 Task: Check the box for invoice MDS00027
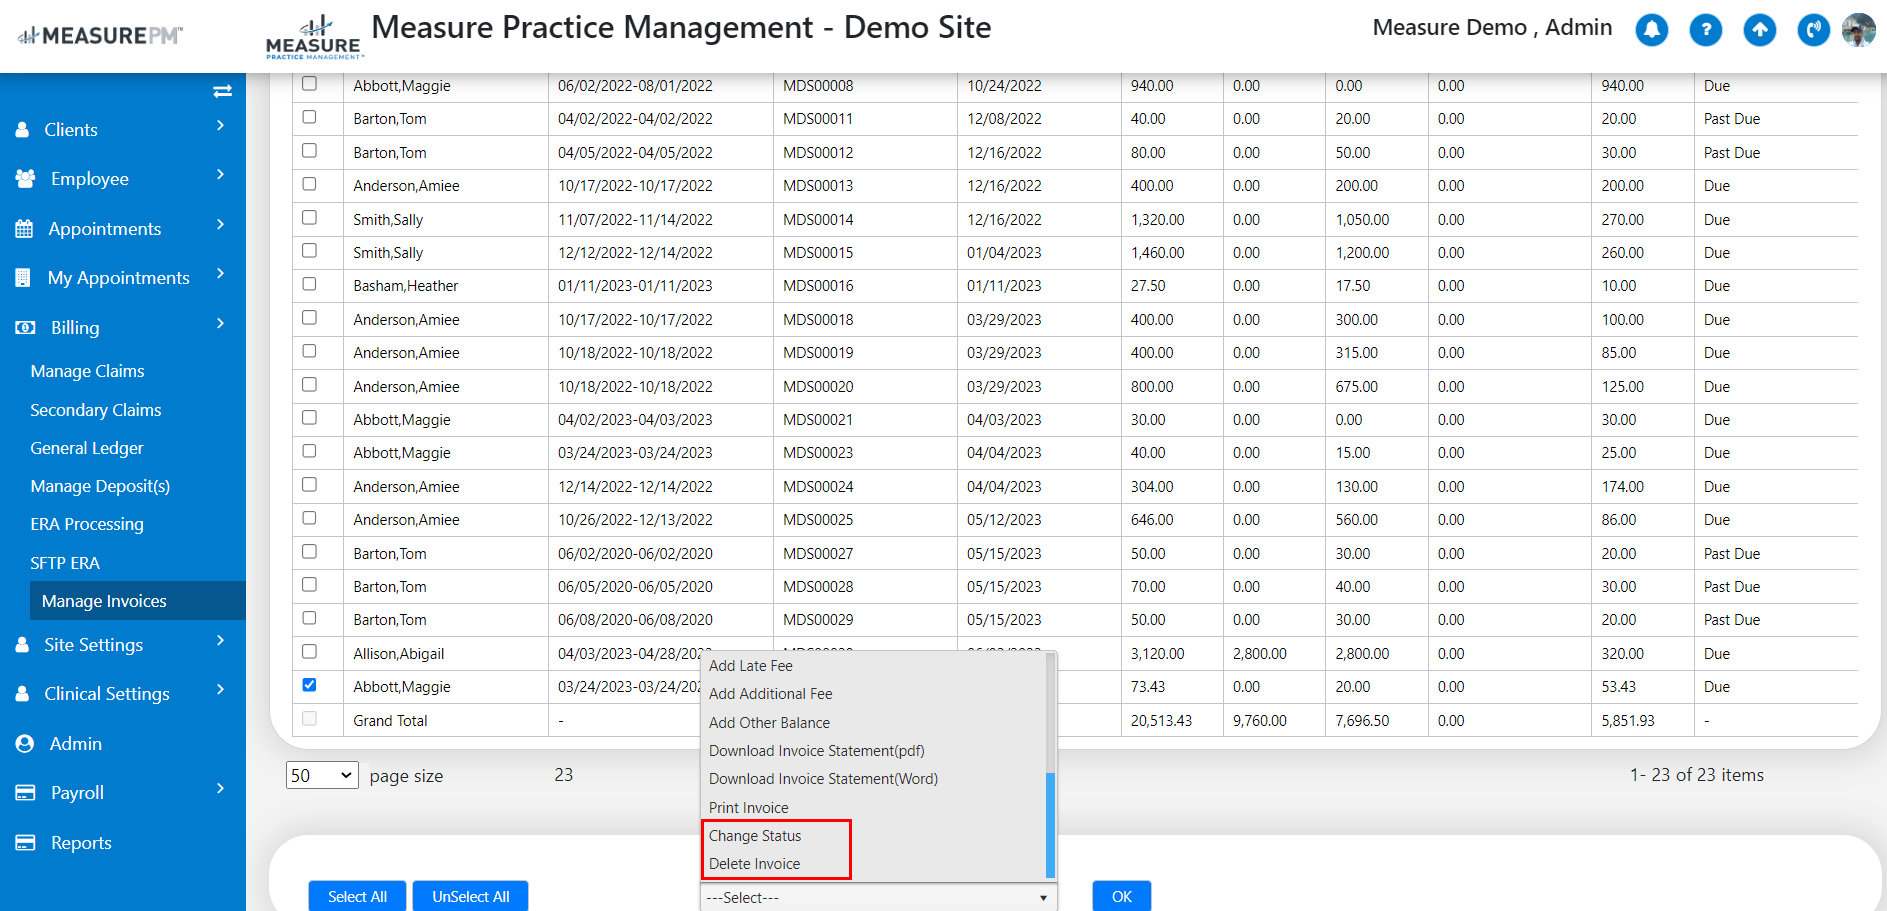point(309,551)
